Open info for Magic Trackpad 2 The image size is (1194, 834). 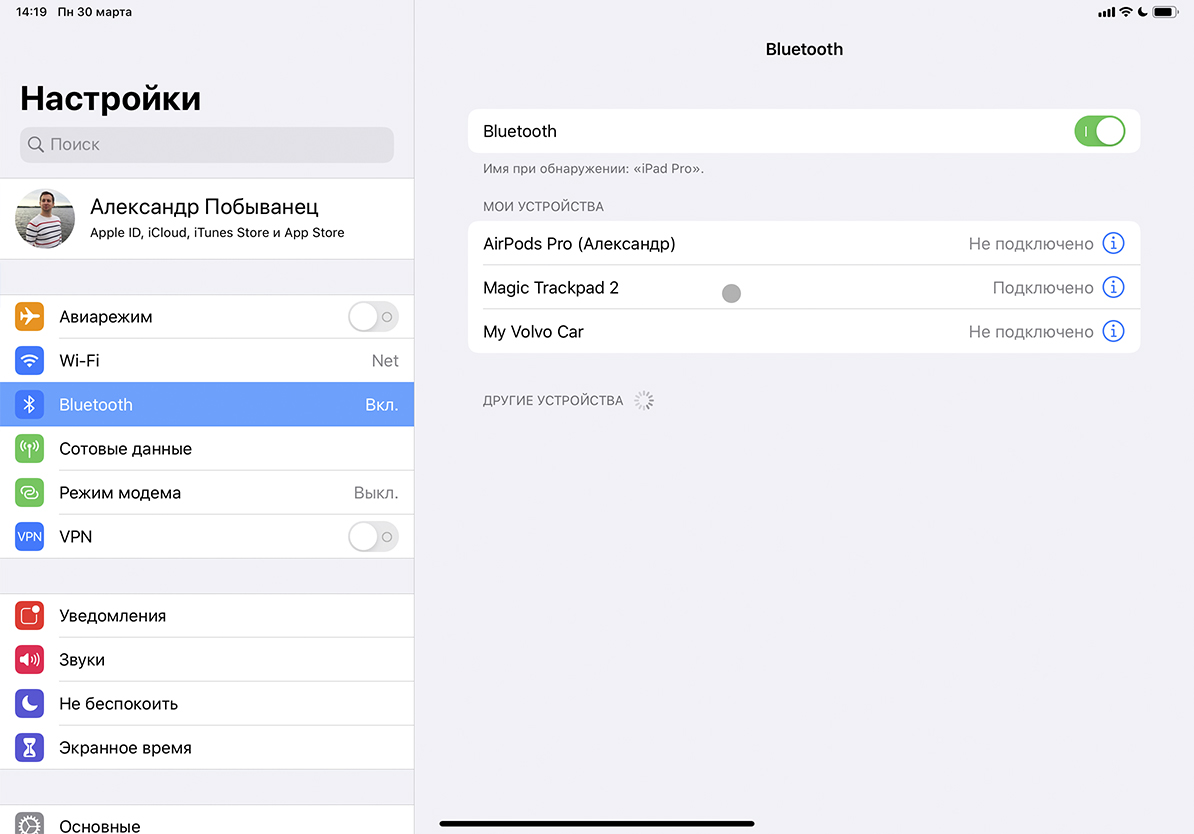(1113, 287)
